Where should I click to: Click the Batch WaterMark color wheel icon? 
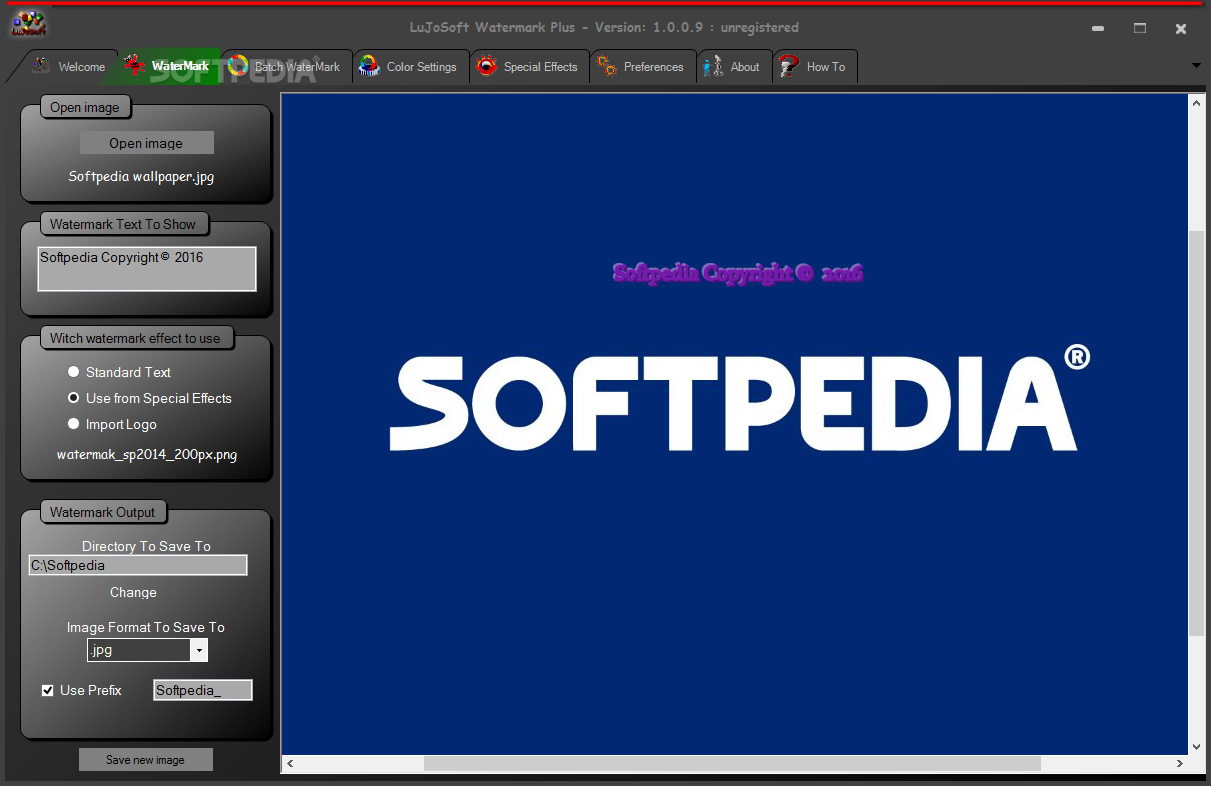coord(238,66)
